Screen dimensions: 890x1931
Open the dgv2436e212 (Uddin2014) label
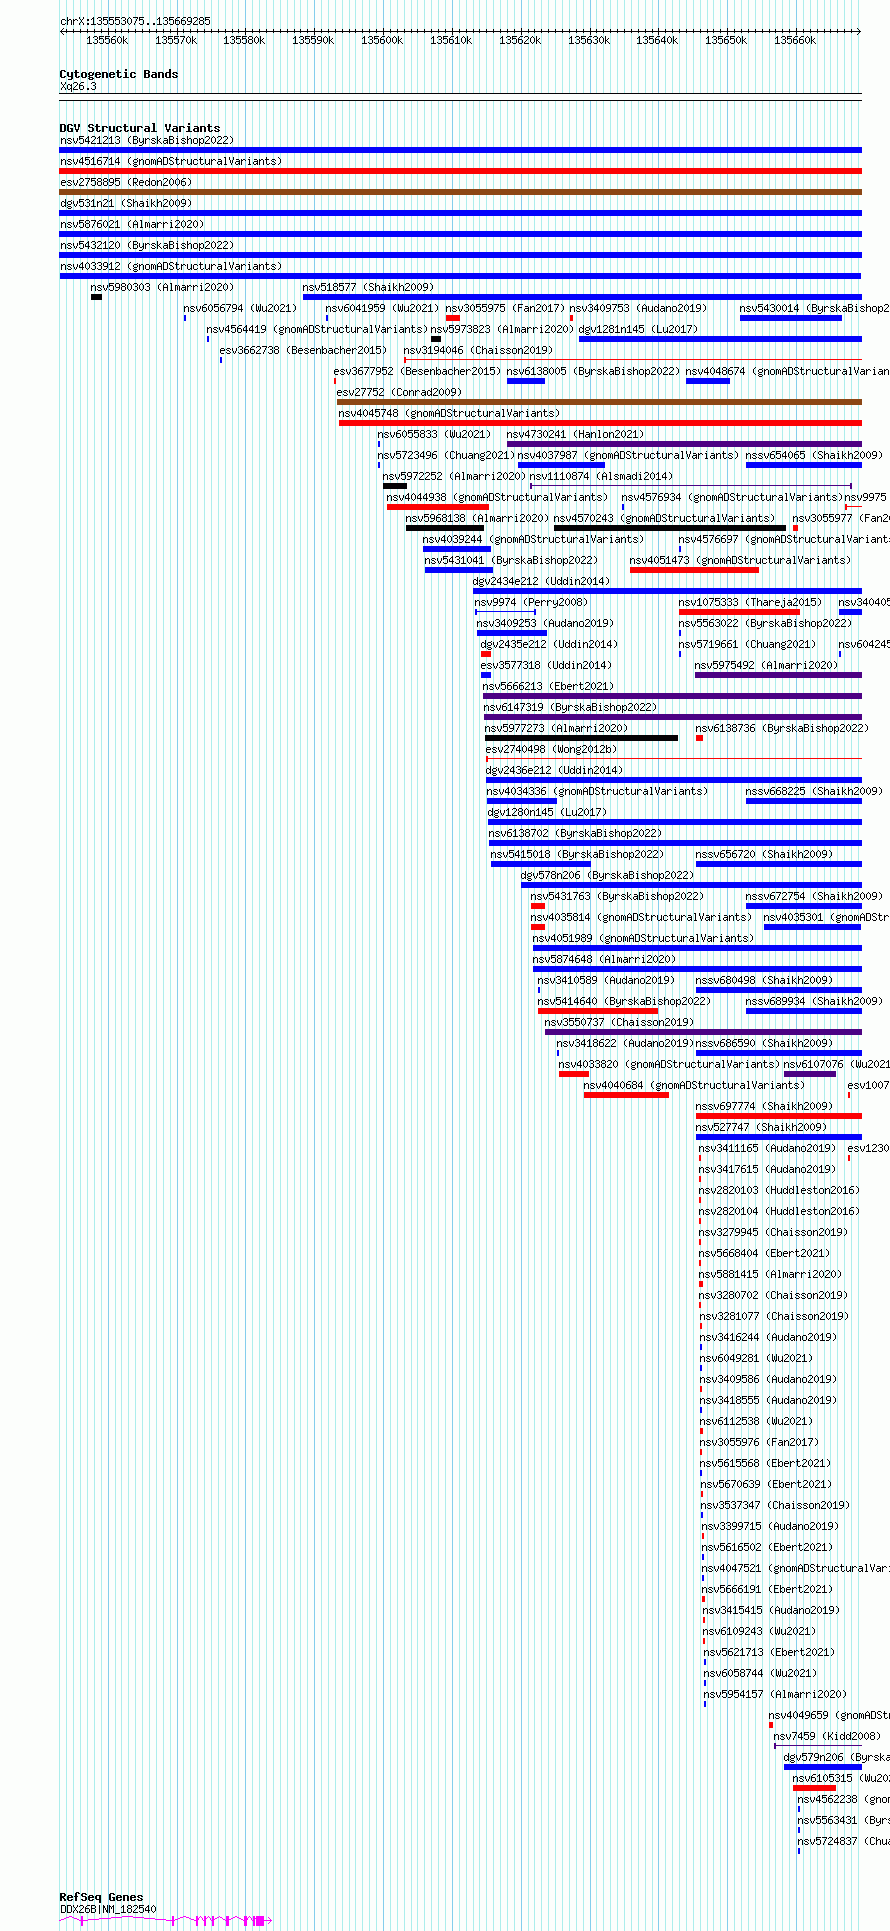[554, 771]
